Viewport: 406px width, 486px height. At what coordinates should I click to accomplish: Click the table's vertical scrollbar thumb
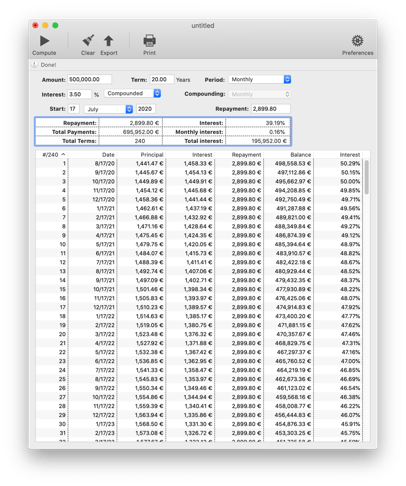click(367, 177)
